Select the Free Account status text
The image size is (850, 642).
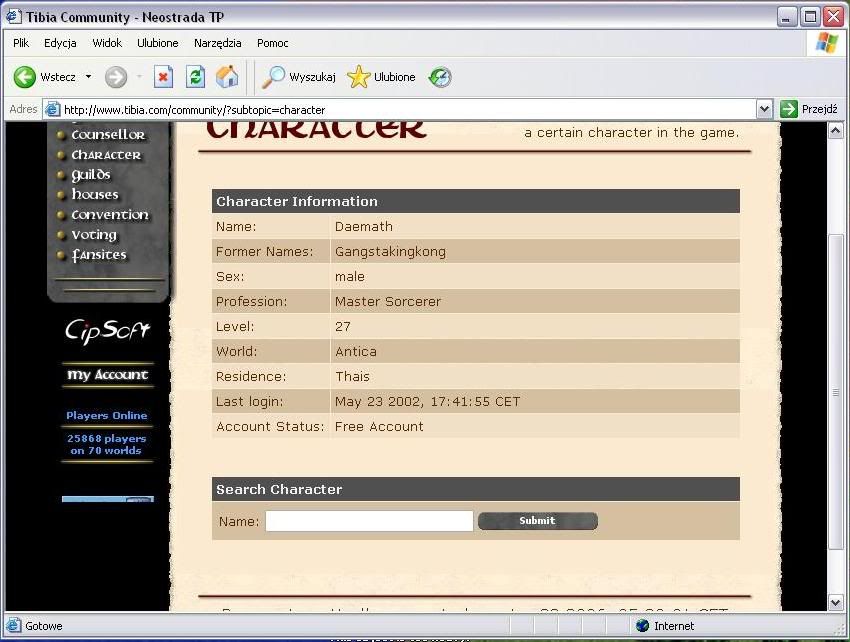379,426
